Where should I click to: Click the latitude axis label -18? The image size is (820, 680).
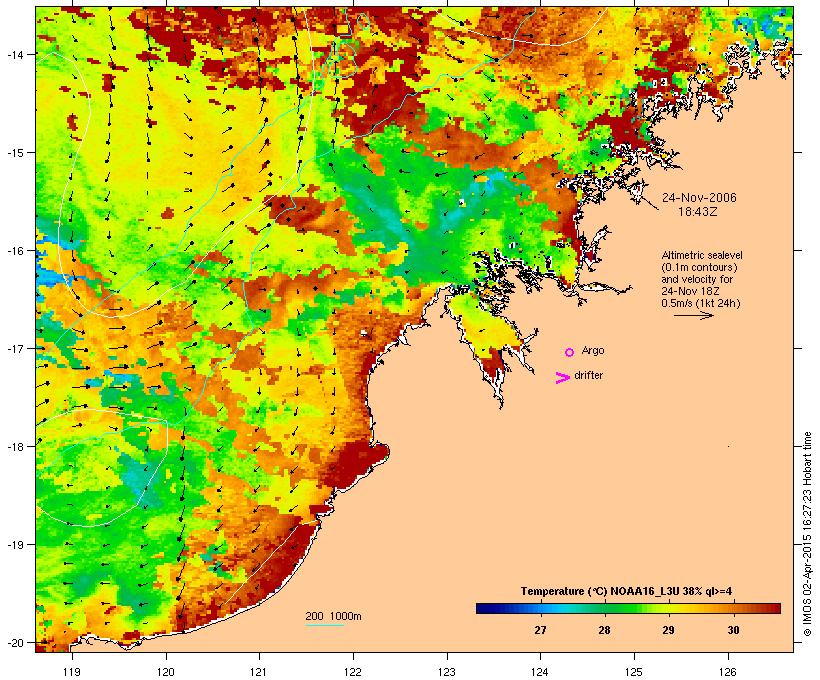coord(14,446)
